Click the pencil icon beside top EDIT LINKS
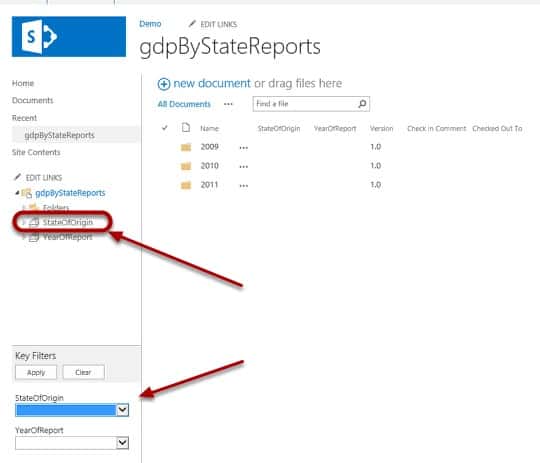The width and height of the screenshot is (540, 463). click(x=192, y=24)
